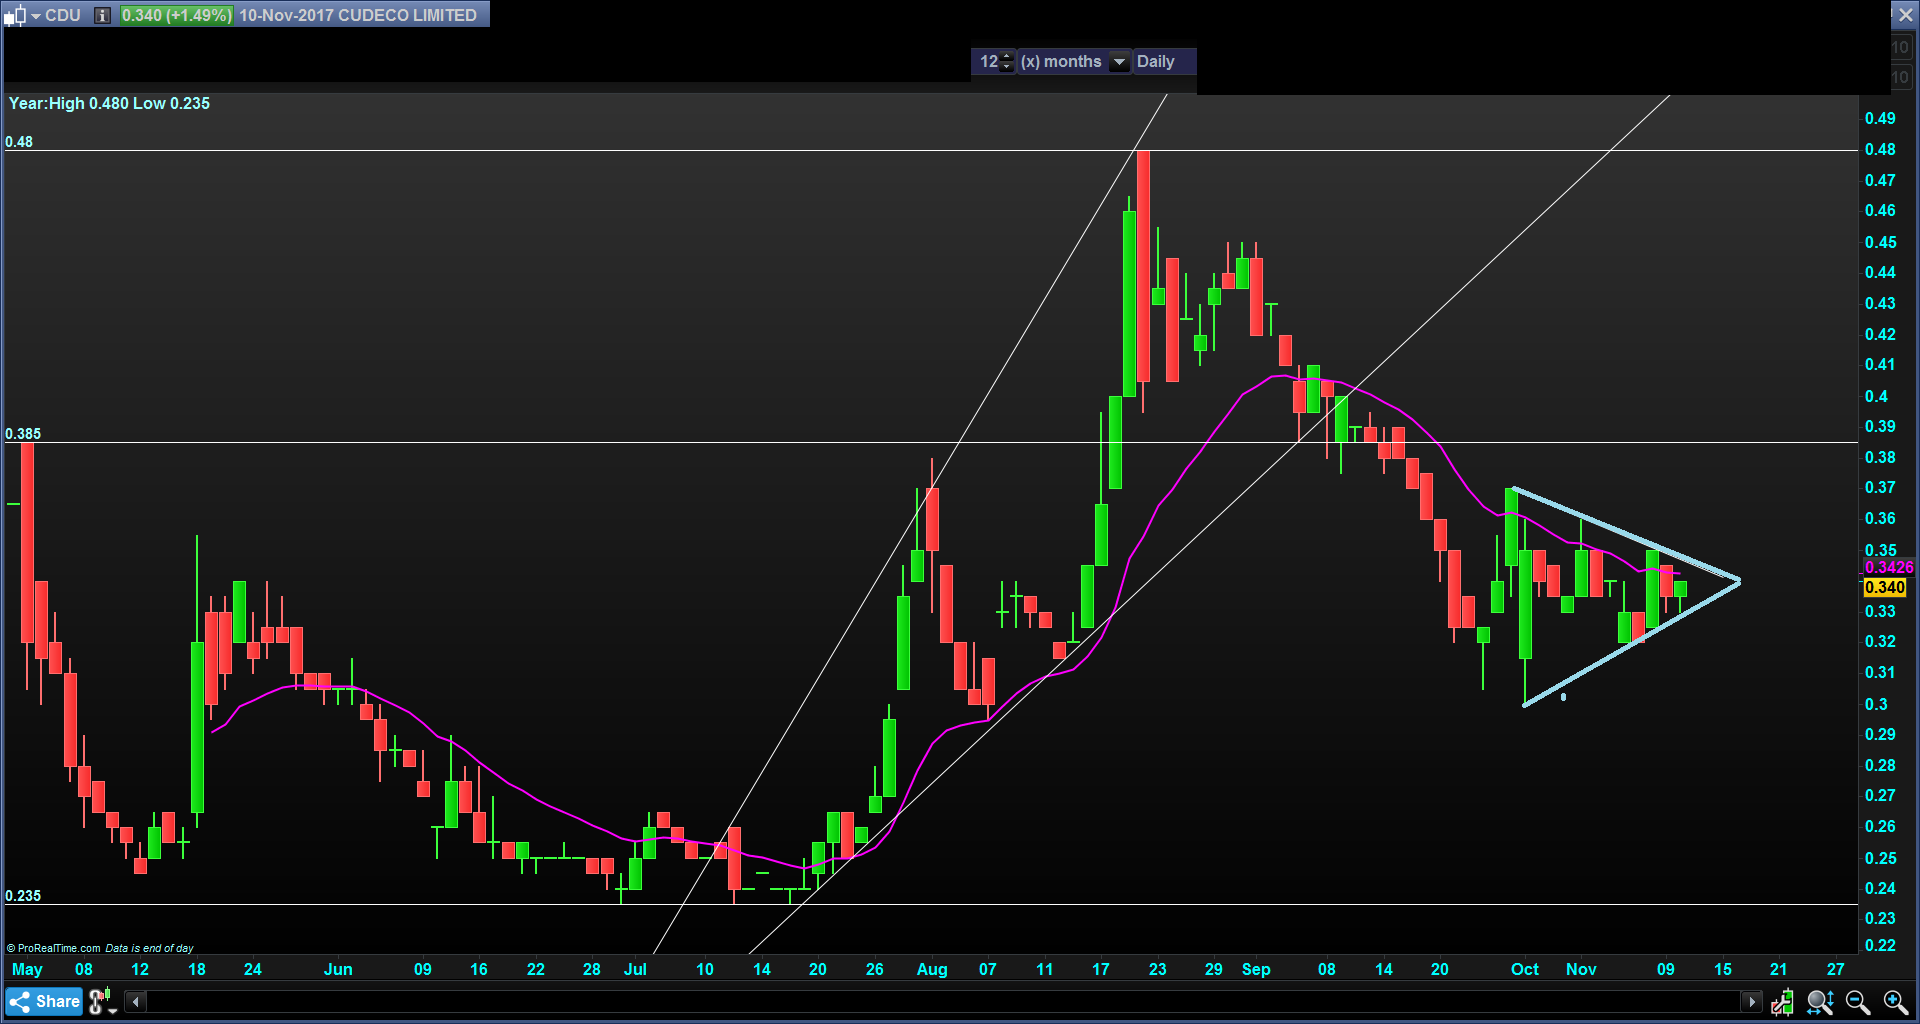Click the 12 period value field
1920x1024 pixels.
[988, 61]
